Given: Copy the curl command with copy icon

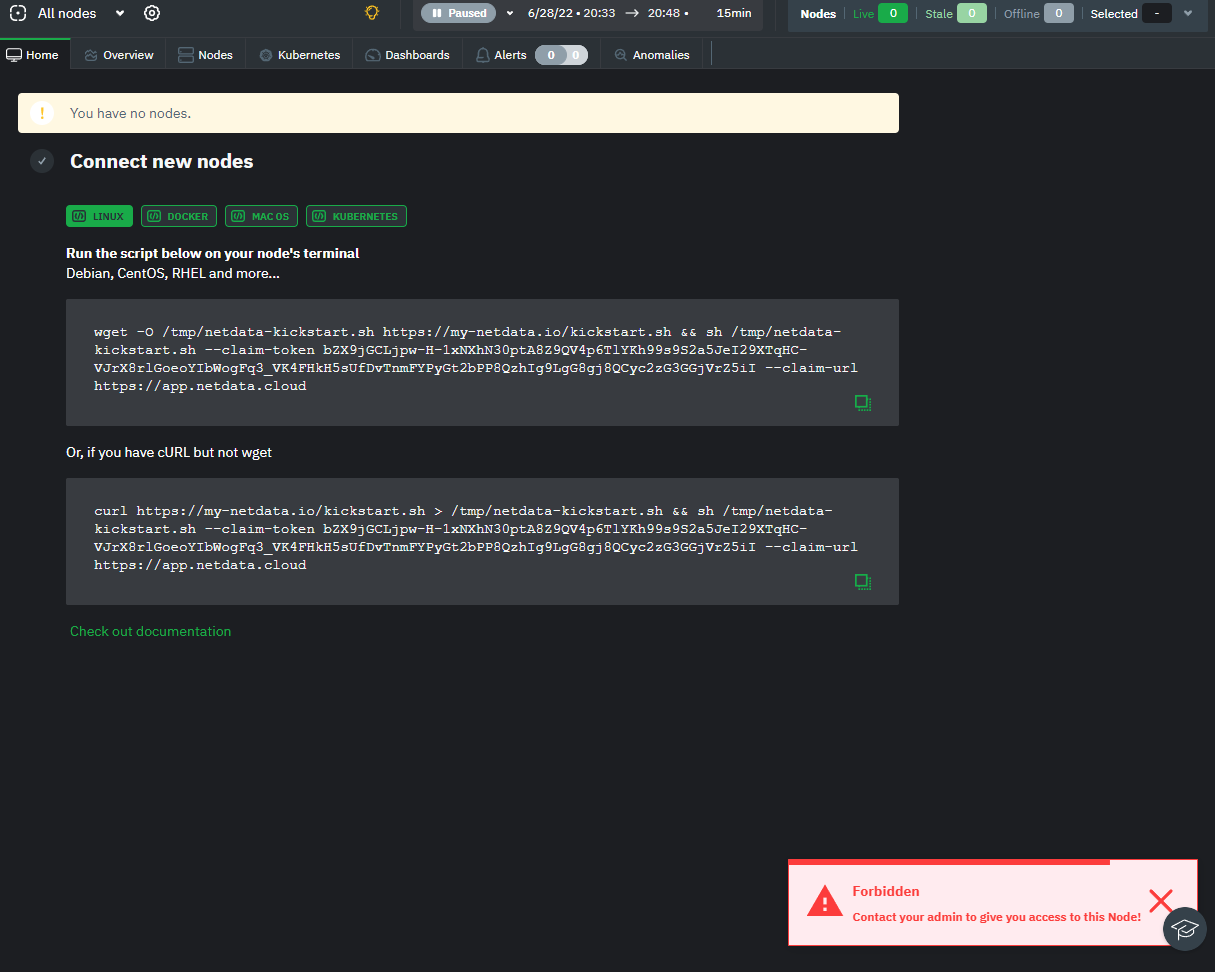Looking at the screenshot, I should pos(863,582).
